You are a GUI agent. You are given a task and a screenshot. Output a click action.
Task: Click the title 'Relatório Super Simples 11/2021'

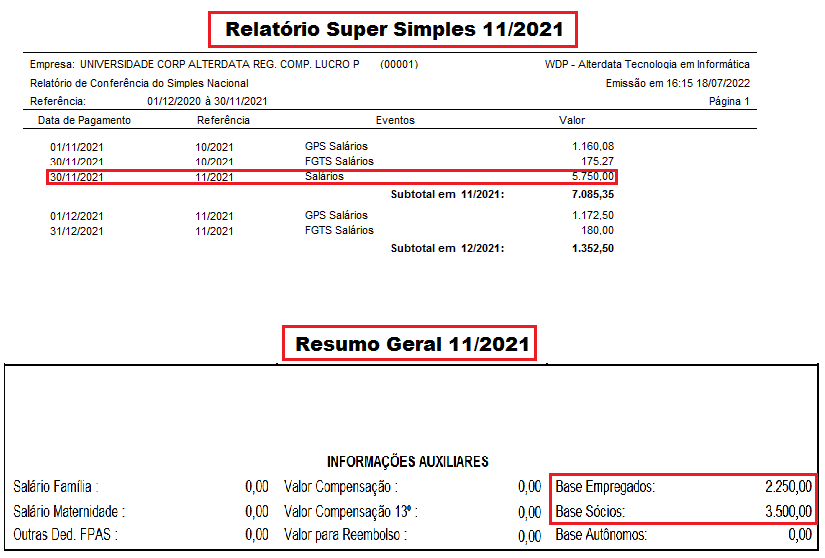coord(394,29)
